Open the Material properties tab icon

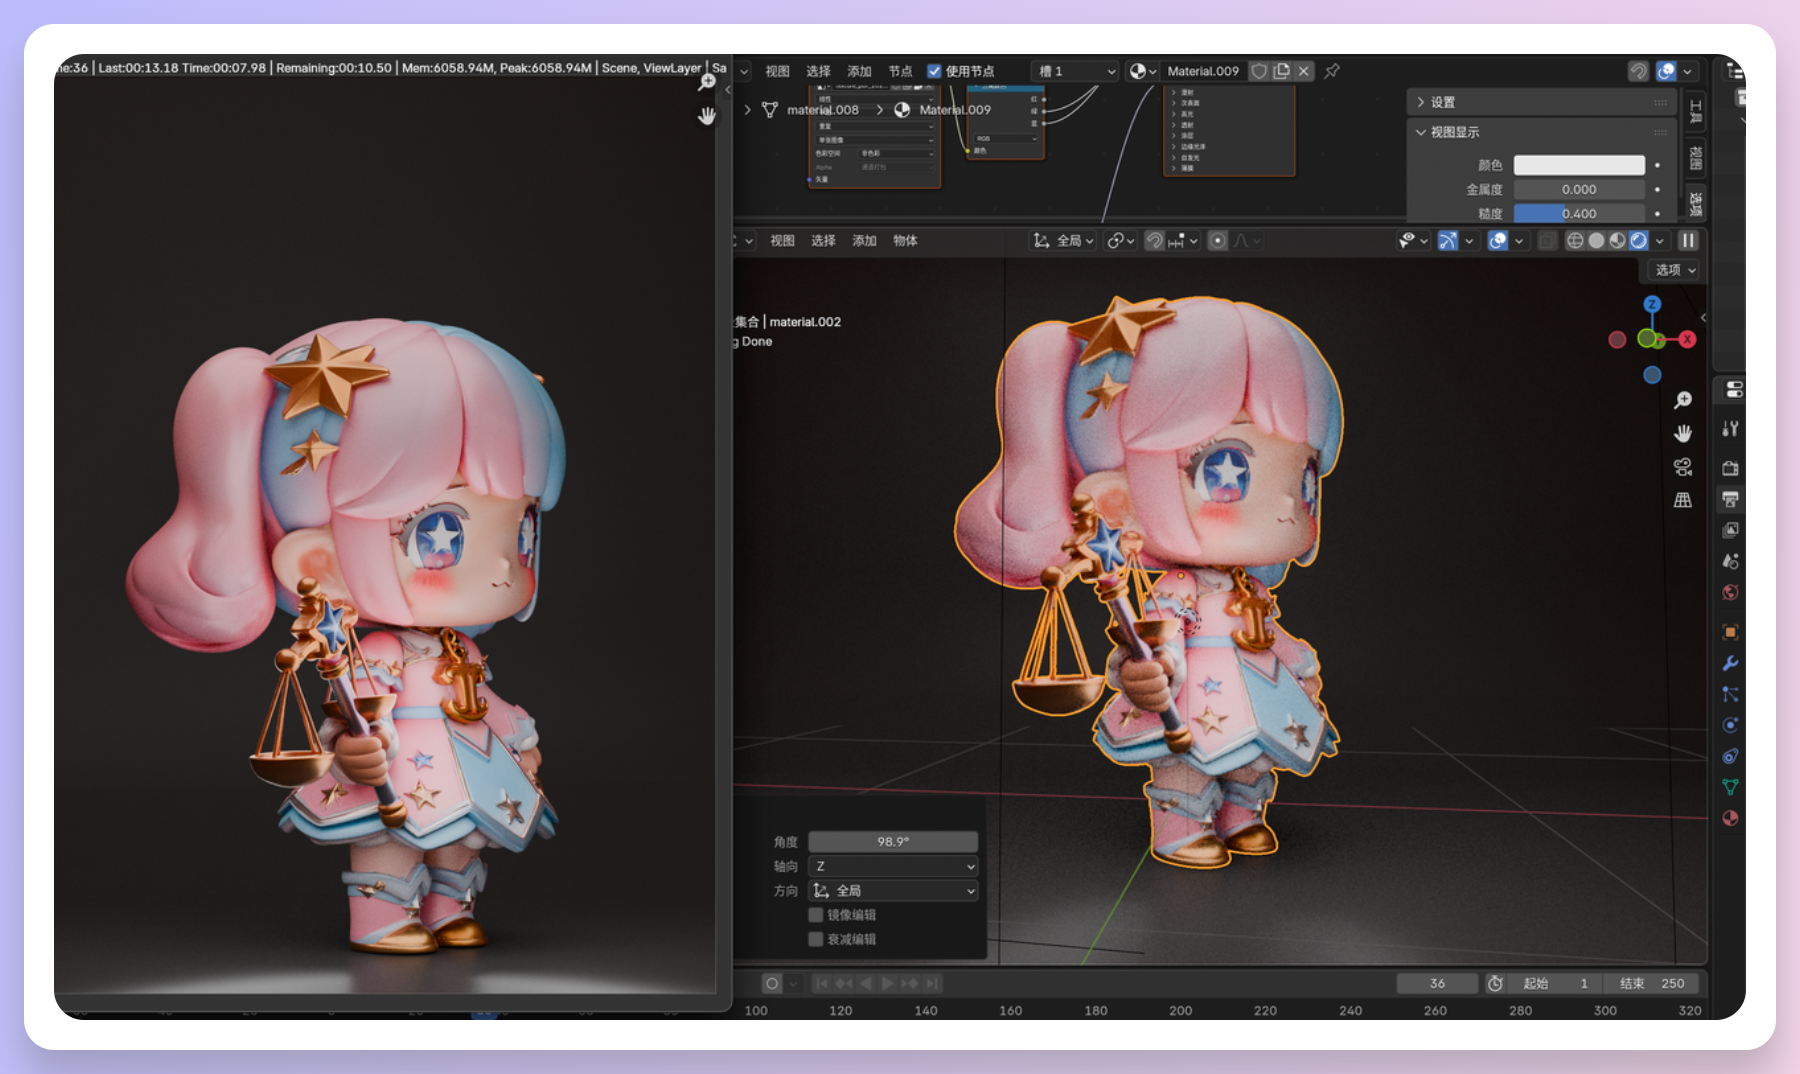click(x=1730, y=818)
